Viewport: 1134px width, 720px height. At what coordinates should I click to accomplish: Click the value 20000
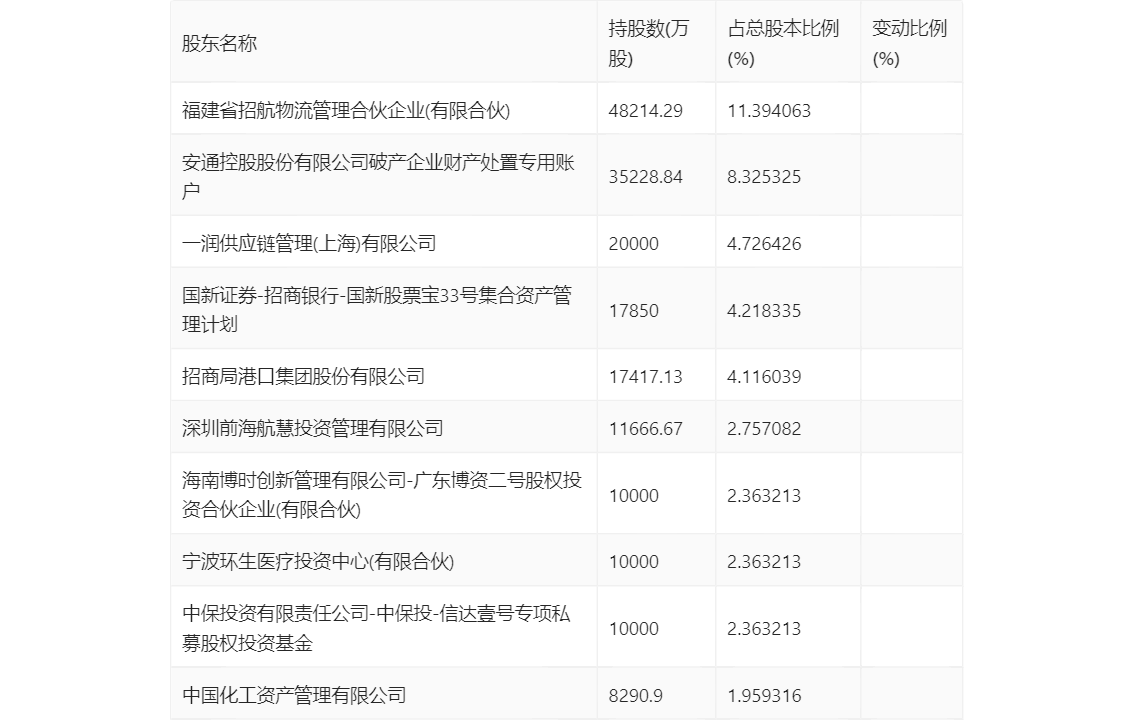(634, 244)
